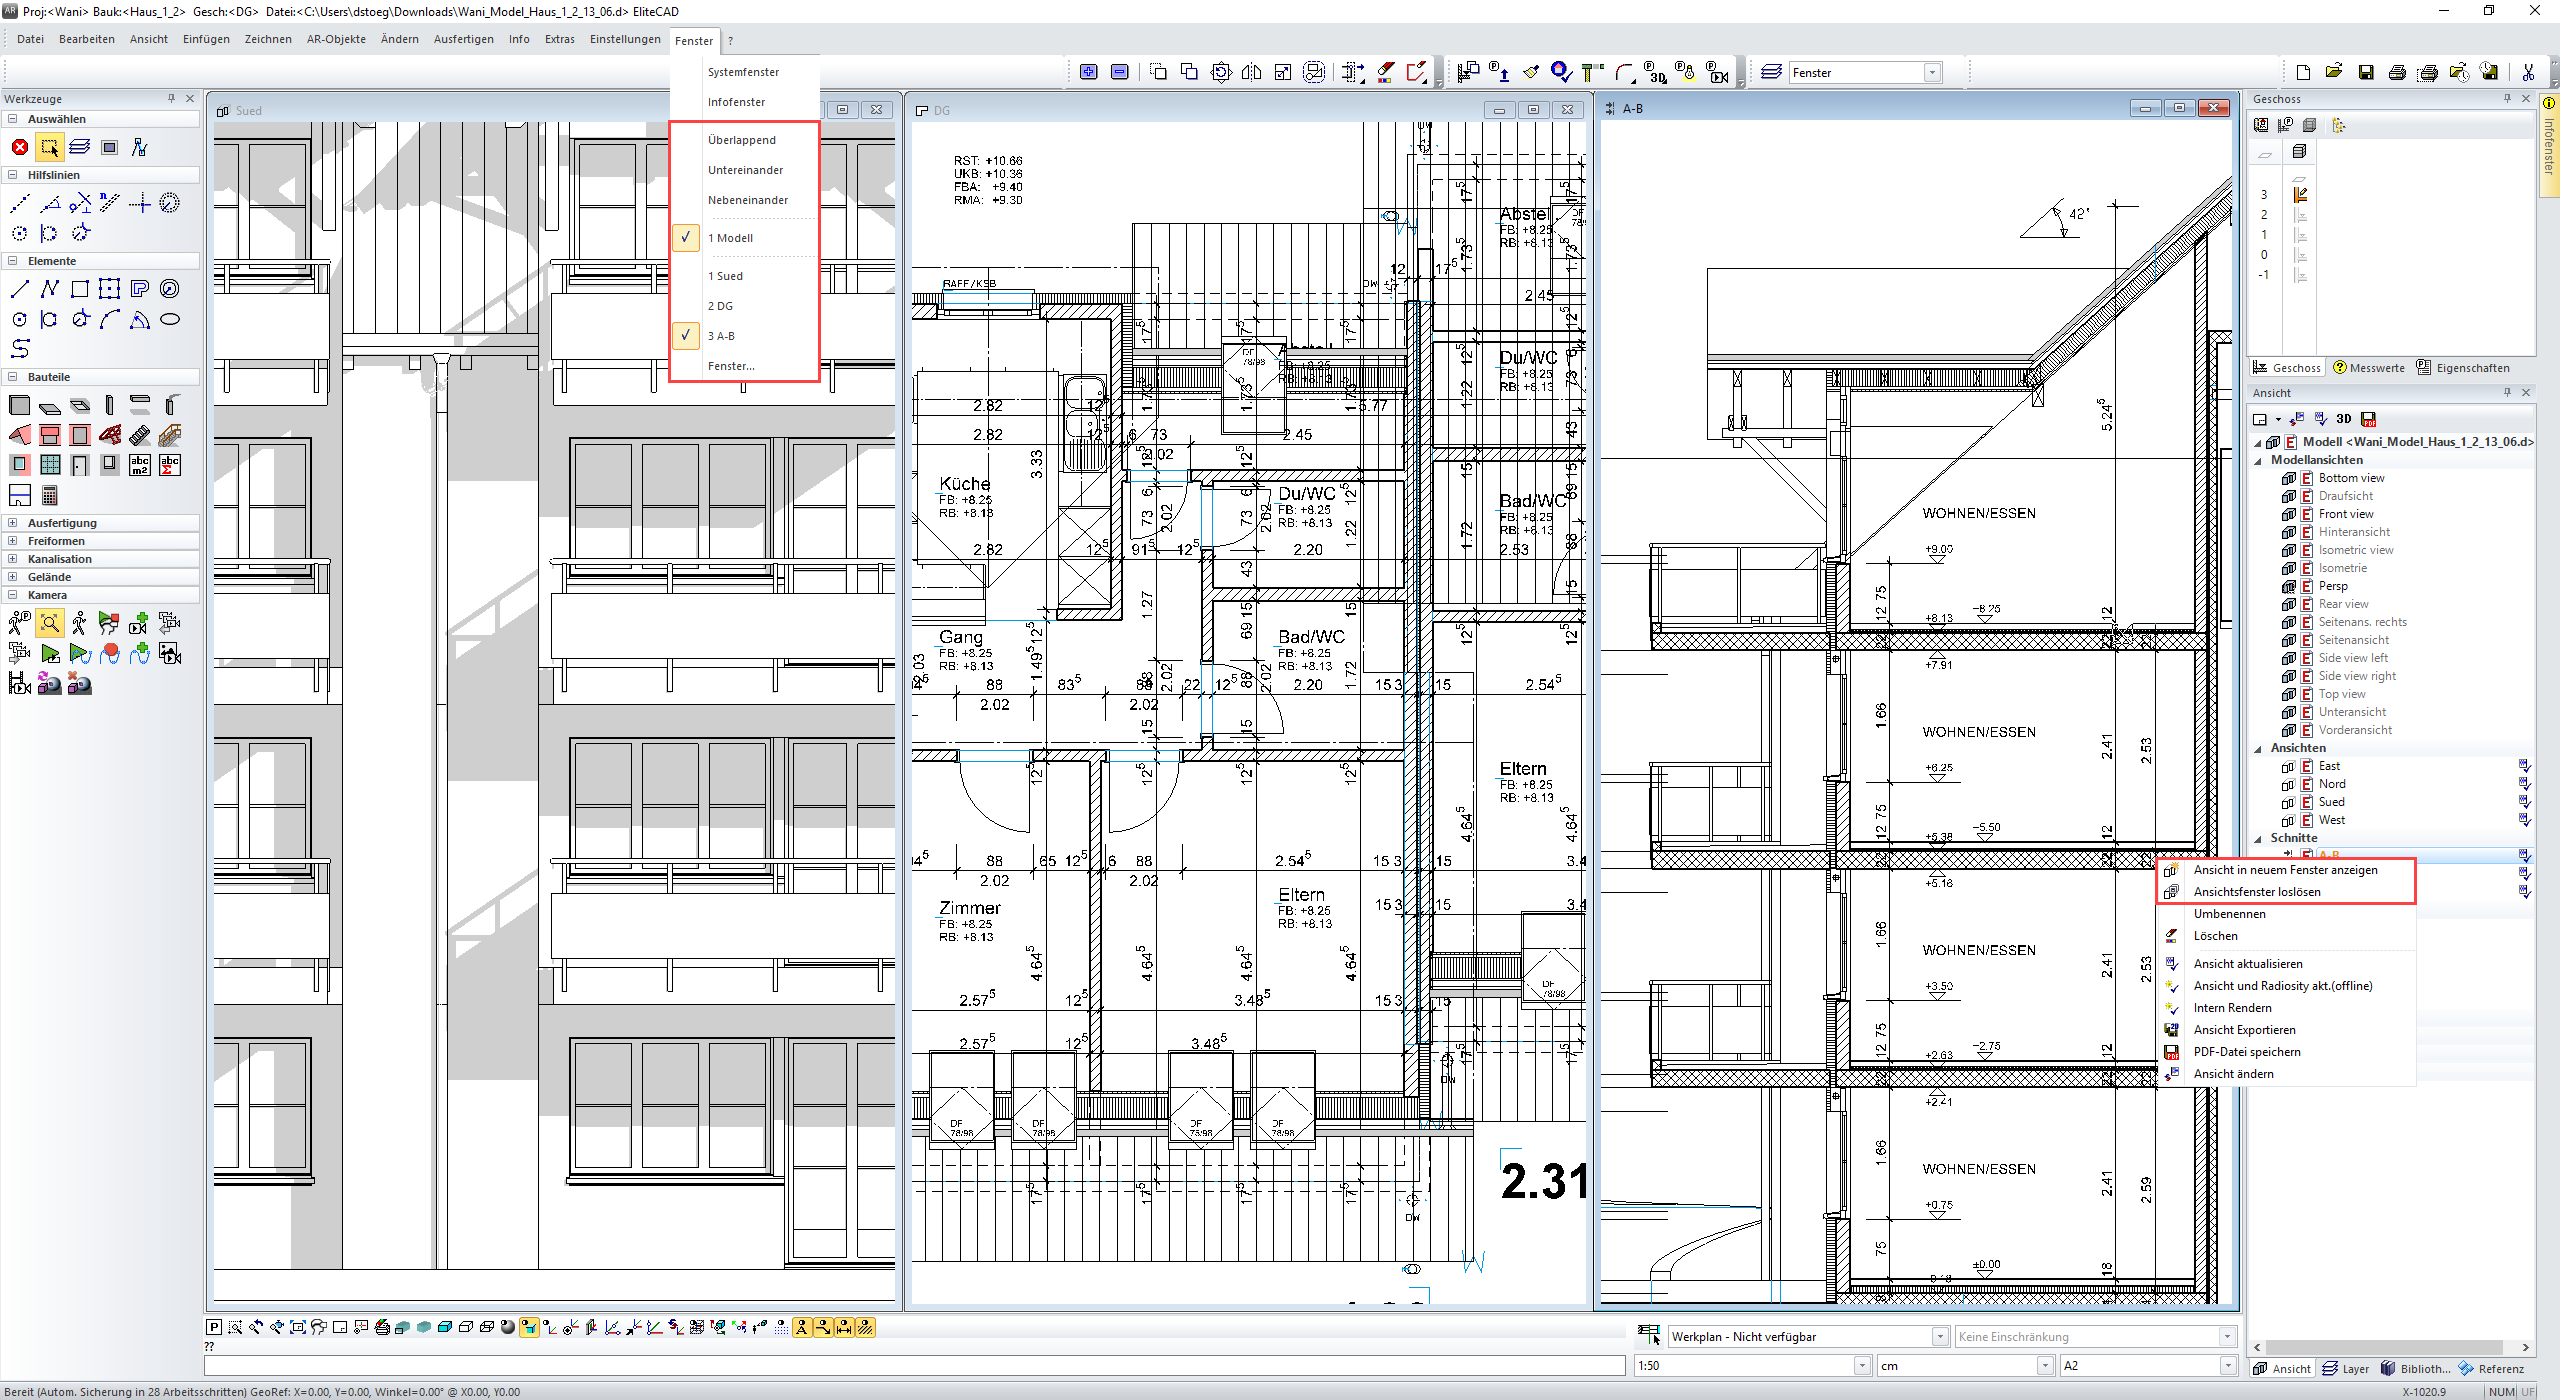The width and height of the screenshot is (2560, 1400).
Task: Click the mirror tool in top toolbar
Action: point(1252,72)
